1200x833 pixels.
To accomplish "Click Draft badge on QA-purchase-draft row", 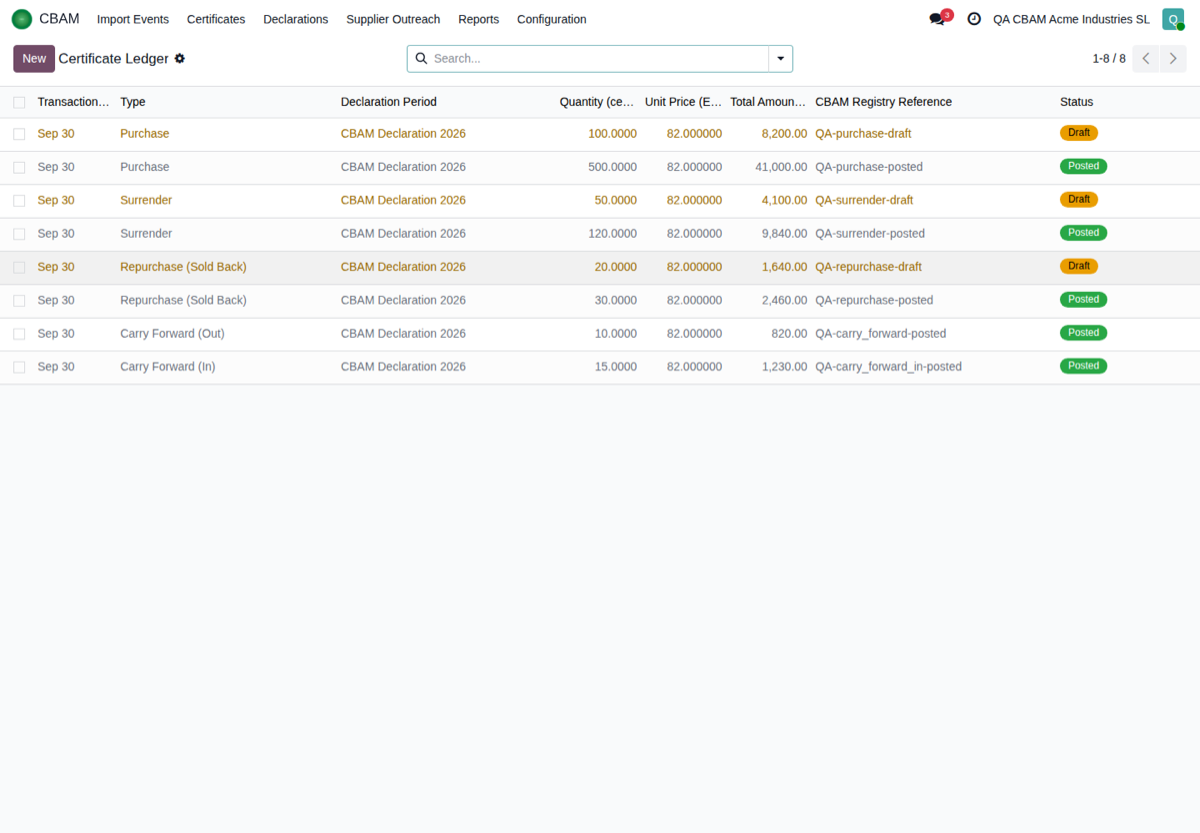I will pyautogui.click(x=1079, y=133).
